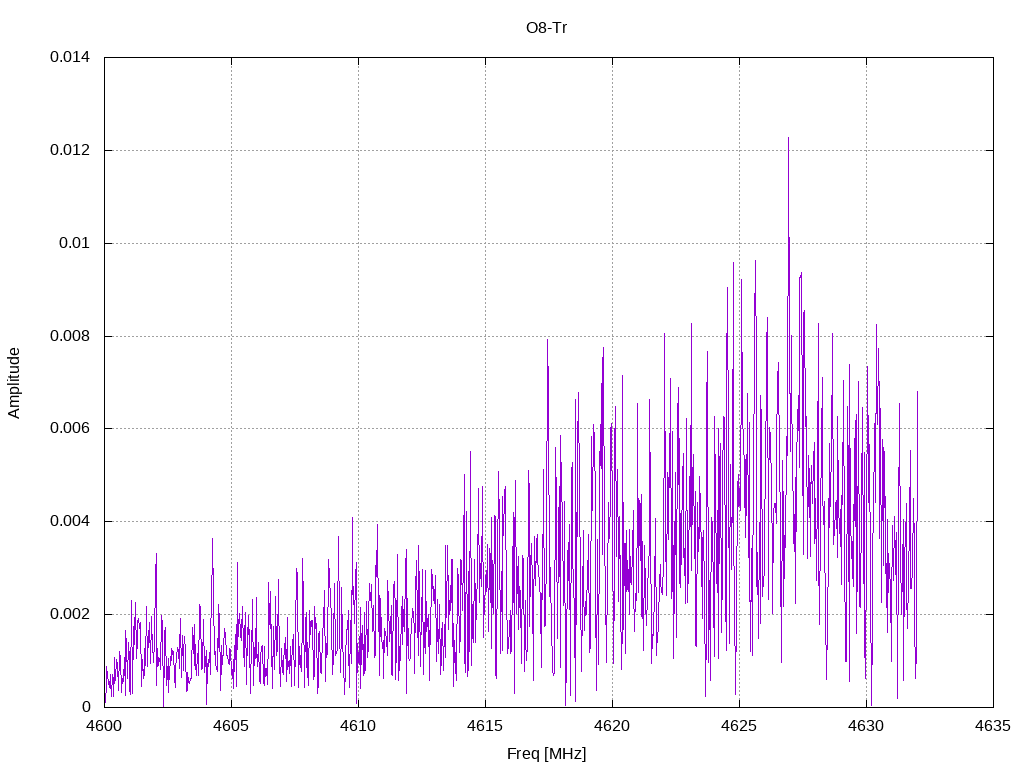Select the Amplitude y-axis label
The height and width of the screenshot is (768, 1024).
coord(14,383)
